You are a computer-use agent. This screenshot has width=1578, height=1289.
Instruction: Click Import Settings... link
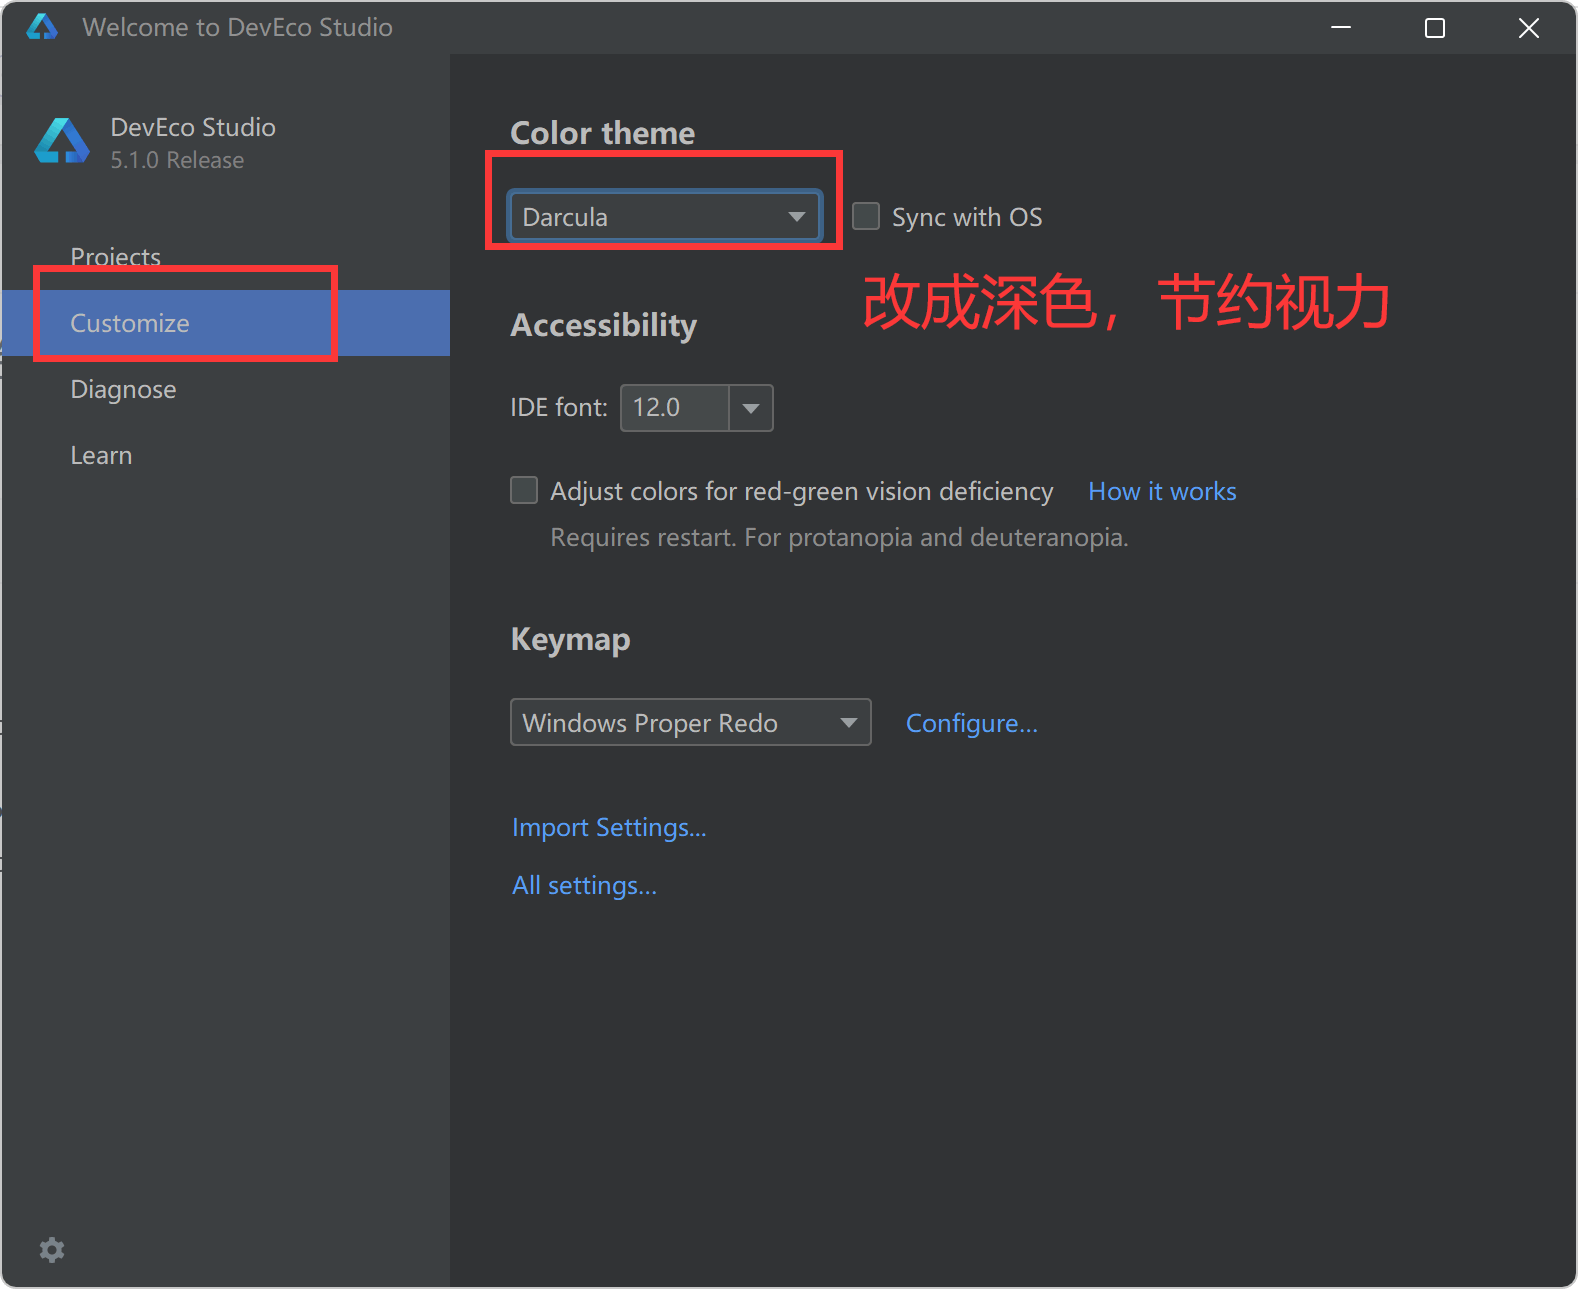[609, 827]
